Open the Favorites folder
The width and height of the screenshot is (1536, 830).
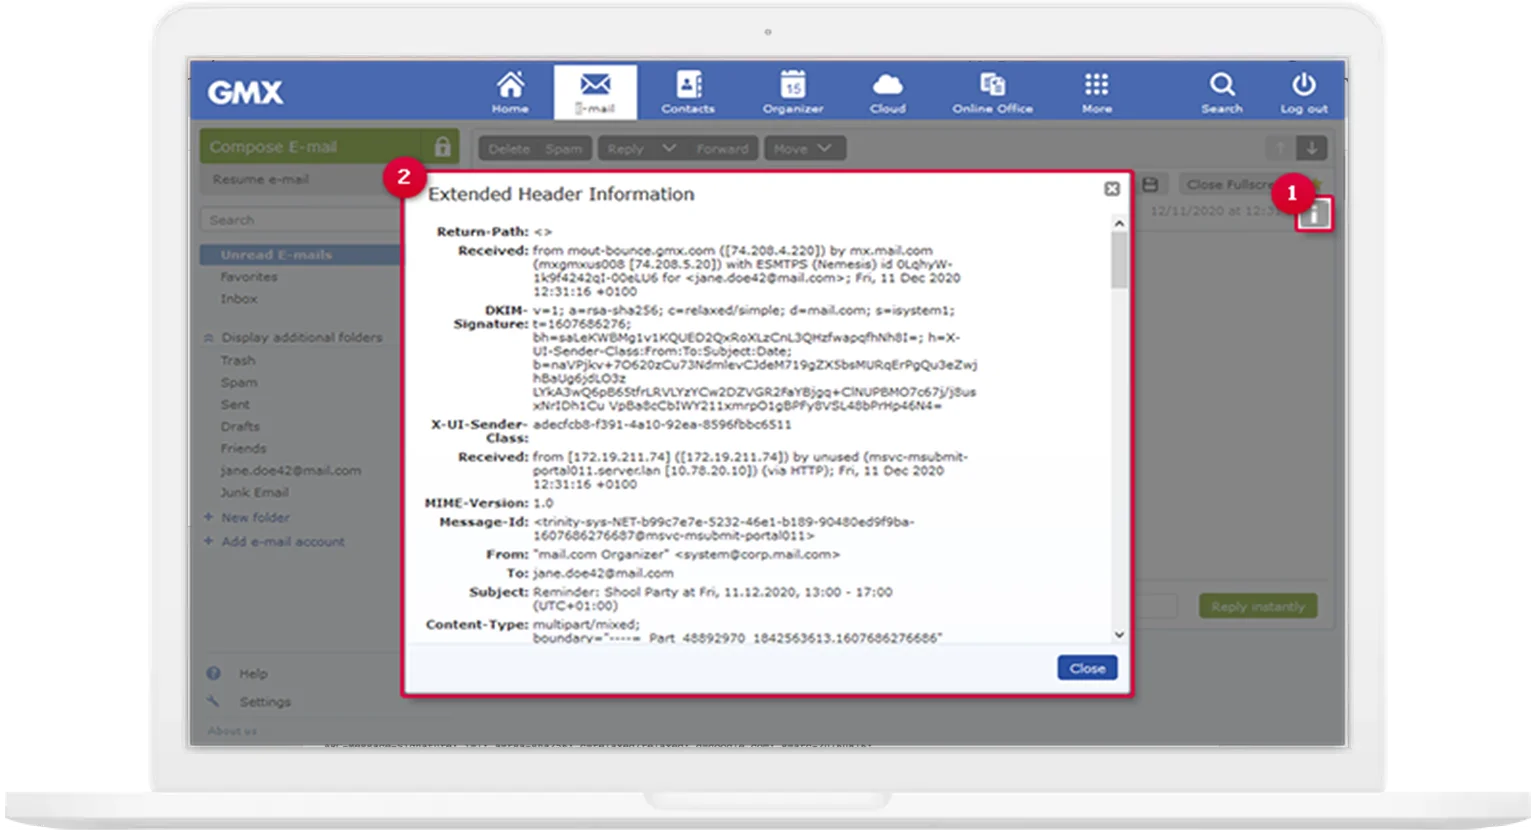(249, 277)
